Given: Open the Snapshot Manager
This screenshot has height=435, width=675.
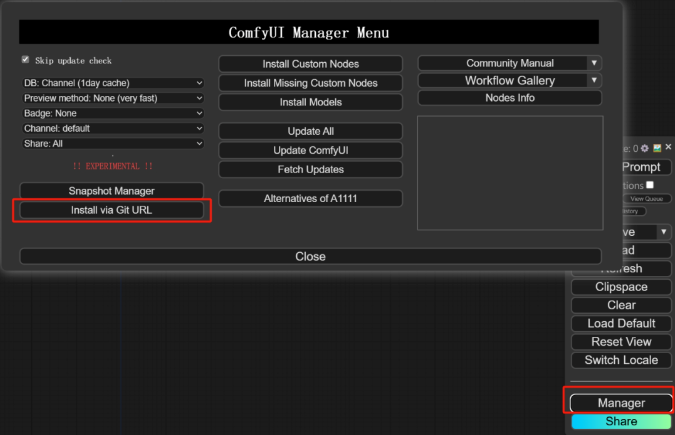Looking at the screenshot, I should 111,191.
